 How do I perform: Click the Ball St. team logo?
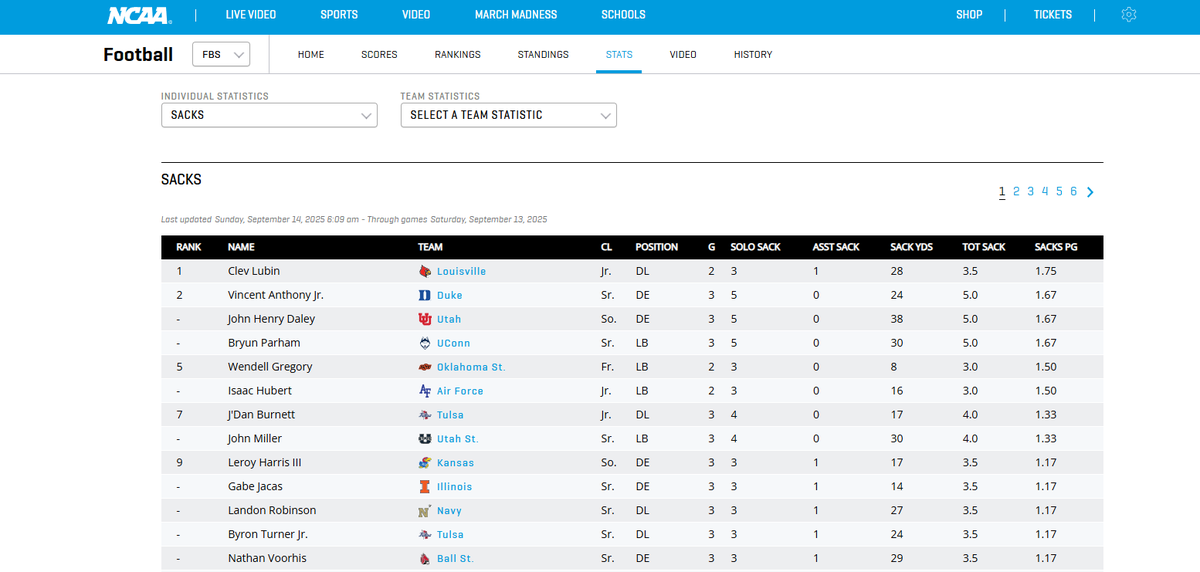(x=425, y=559)
